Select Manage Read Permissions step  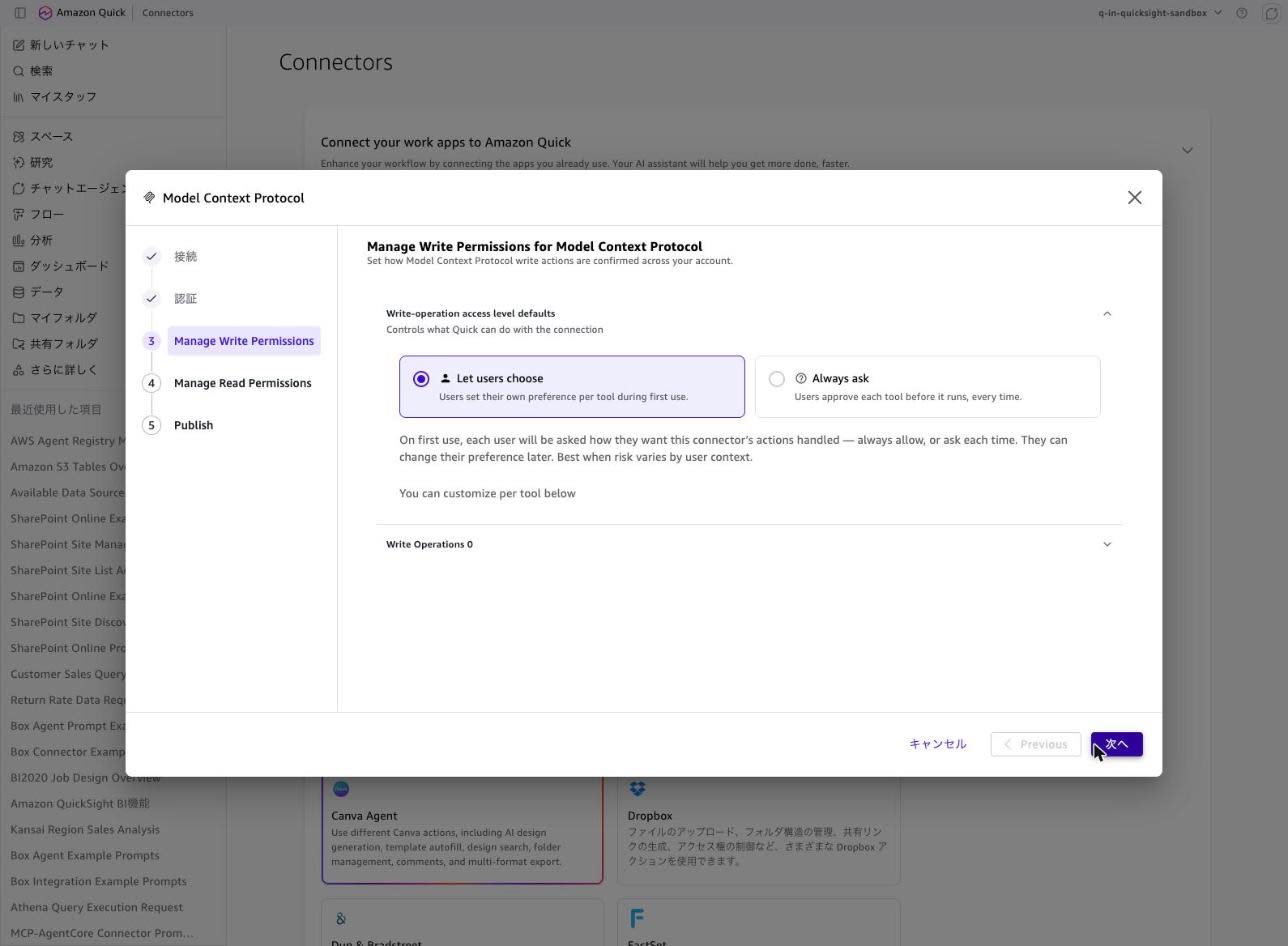point(242,383)
